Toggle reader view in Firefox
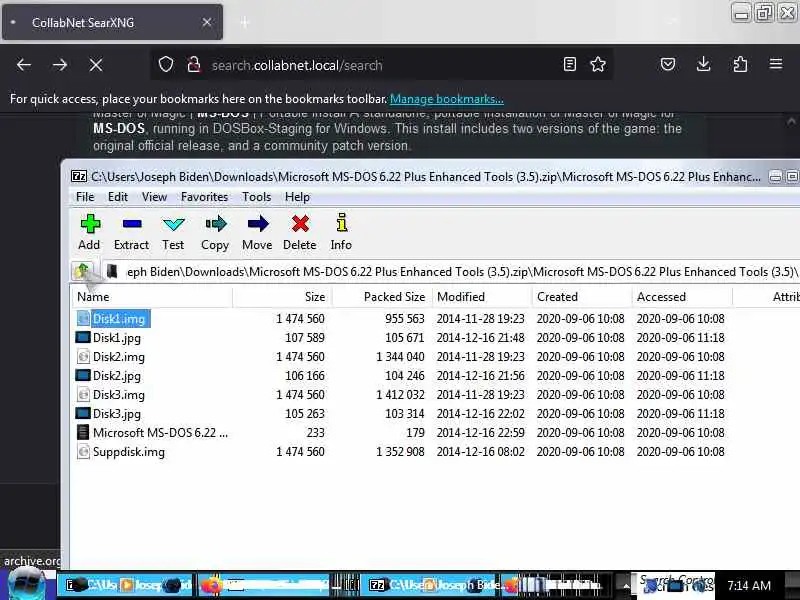Screen dimensions: 800x600 pyautogui.click(x=570, y=64)
